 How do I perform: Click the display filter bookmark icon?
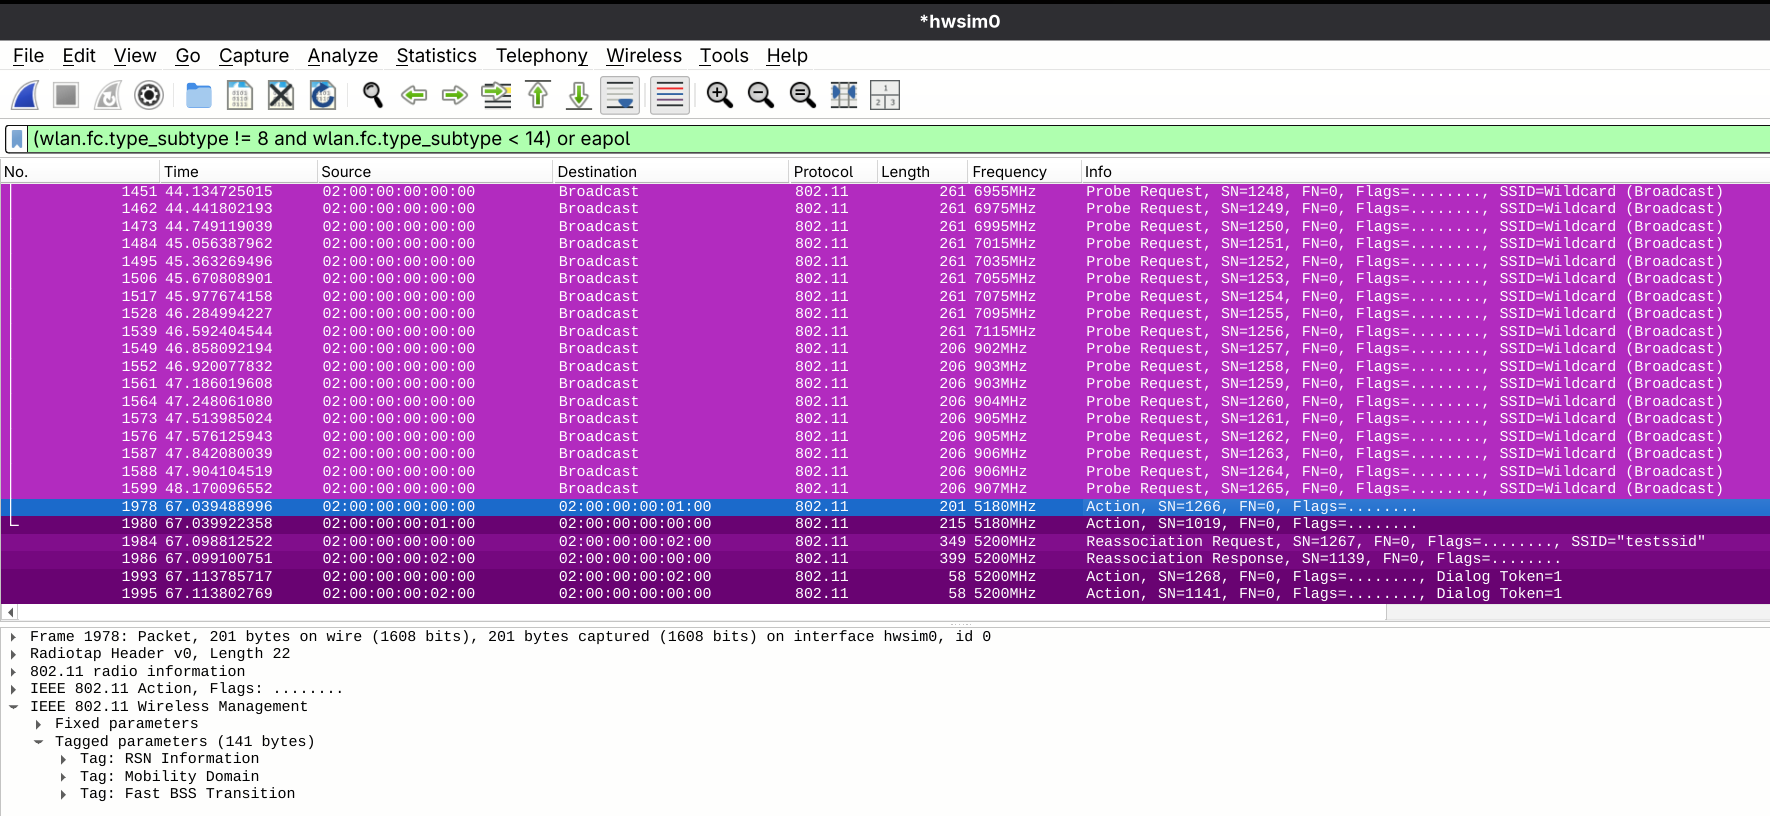click(x=17, y=139)
